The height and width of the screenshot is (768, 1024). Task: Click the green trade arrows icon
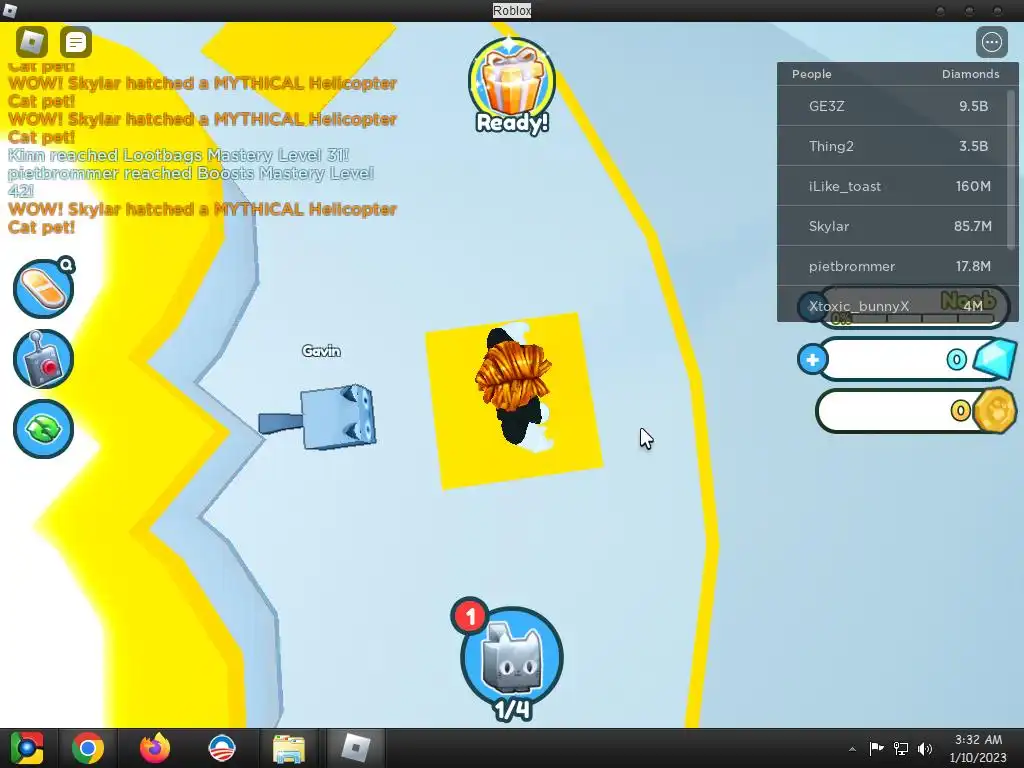(x=43, y=428)
